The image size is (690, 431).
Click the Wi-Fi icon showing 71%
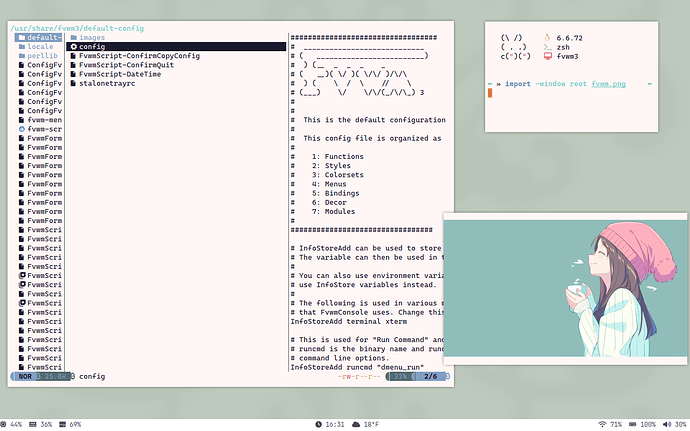pyautogui.click(x=602, y=424)
